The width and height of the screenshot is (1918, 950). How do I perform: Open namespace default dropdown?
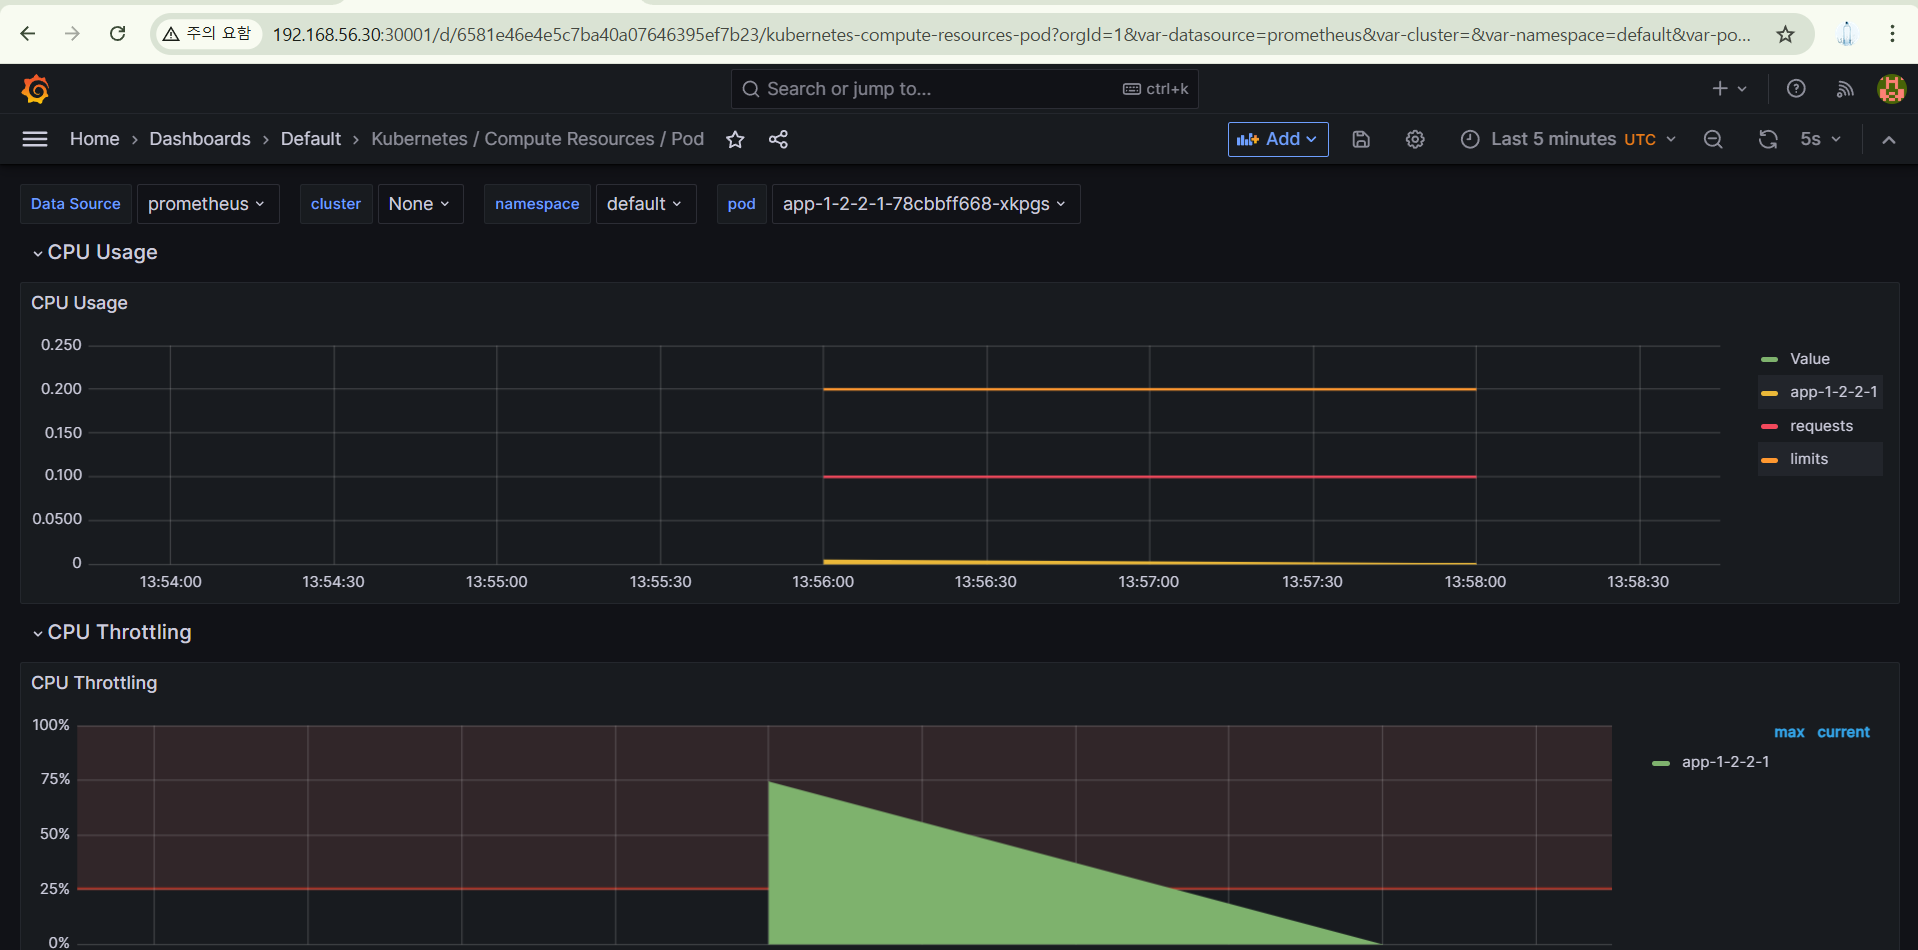point(645,204)
